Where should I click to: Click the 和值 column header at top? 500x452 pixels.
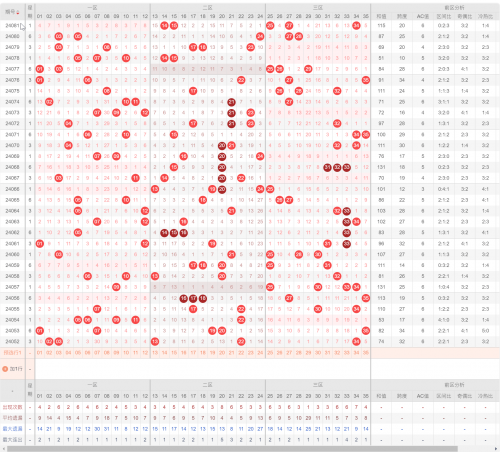[x=381, y=16]
